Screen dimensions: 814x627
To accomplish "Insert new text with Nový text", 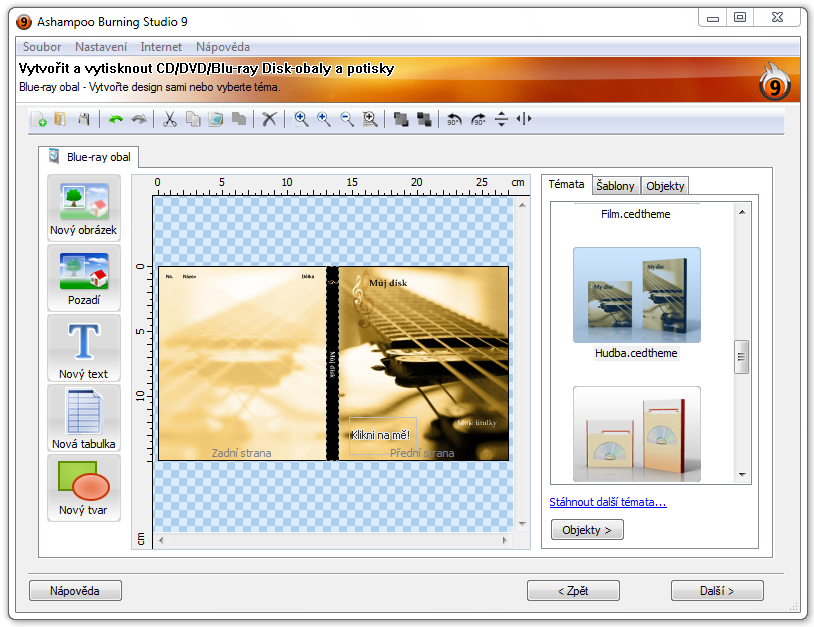I will pos(84,348).
